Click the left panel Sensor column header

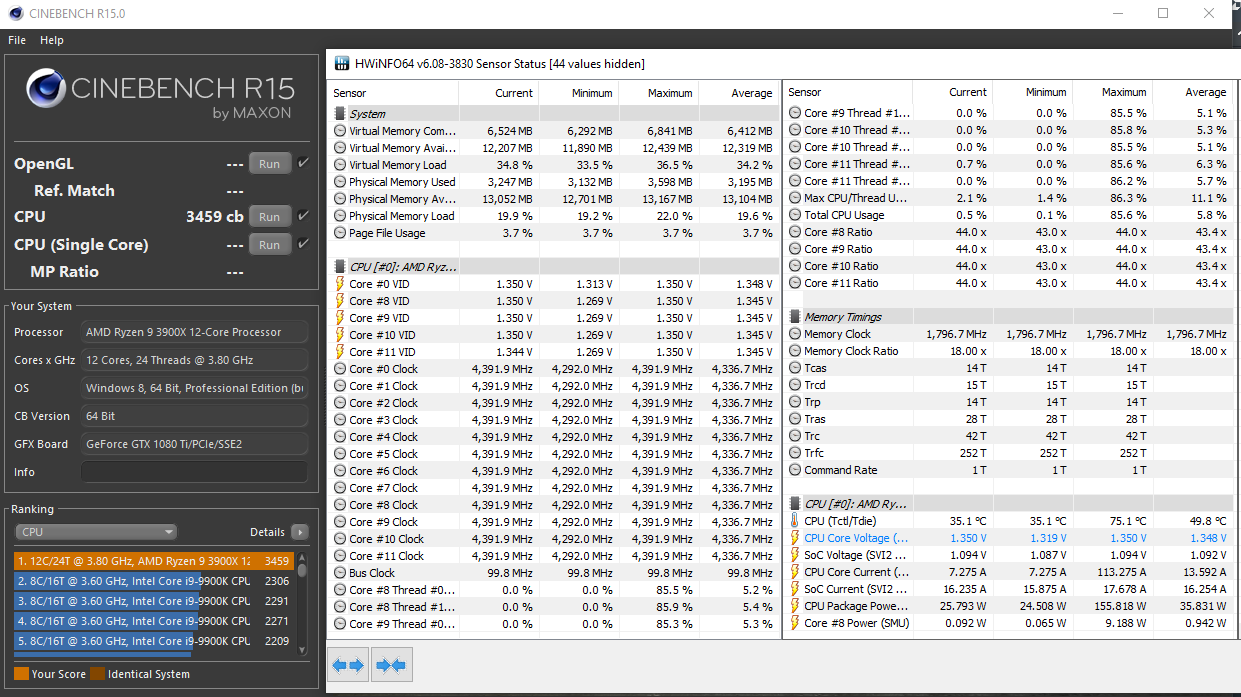click(394, 93)
